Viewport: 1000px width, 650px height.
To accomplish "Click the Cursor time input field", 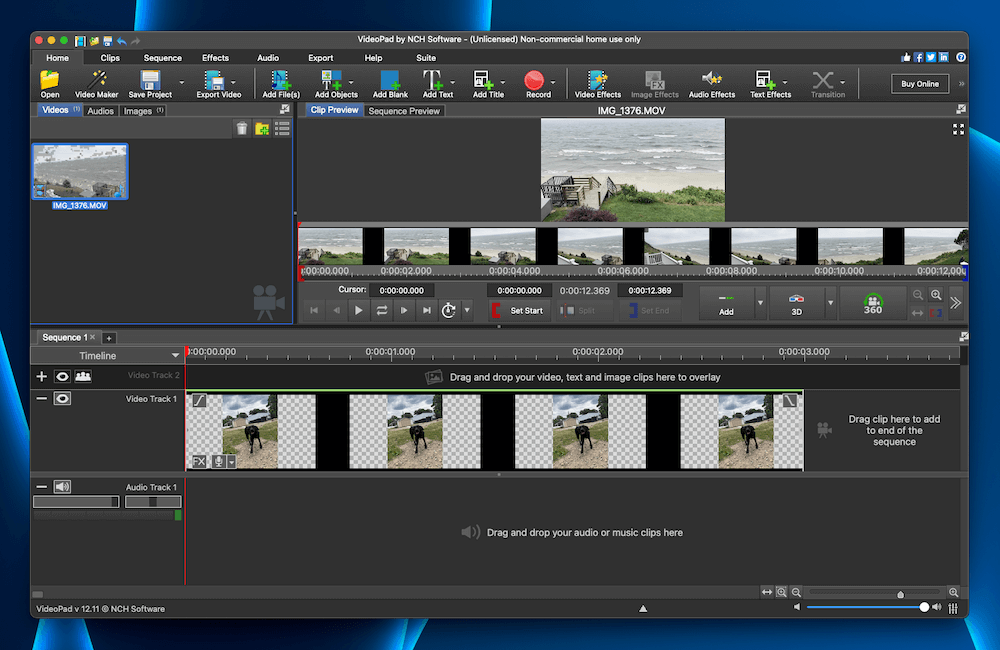I will (402, 290).
